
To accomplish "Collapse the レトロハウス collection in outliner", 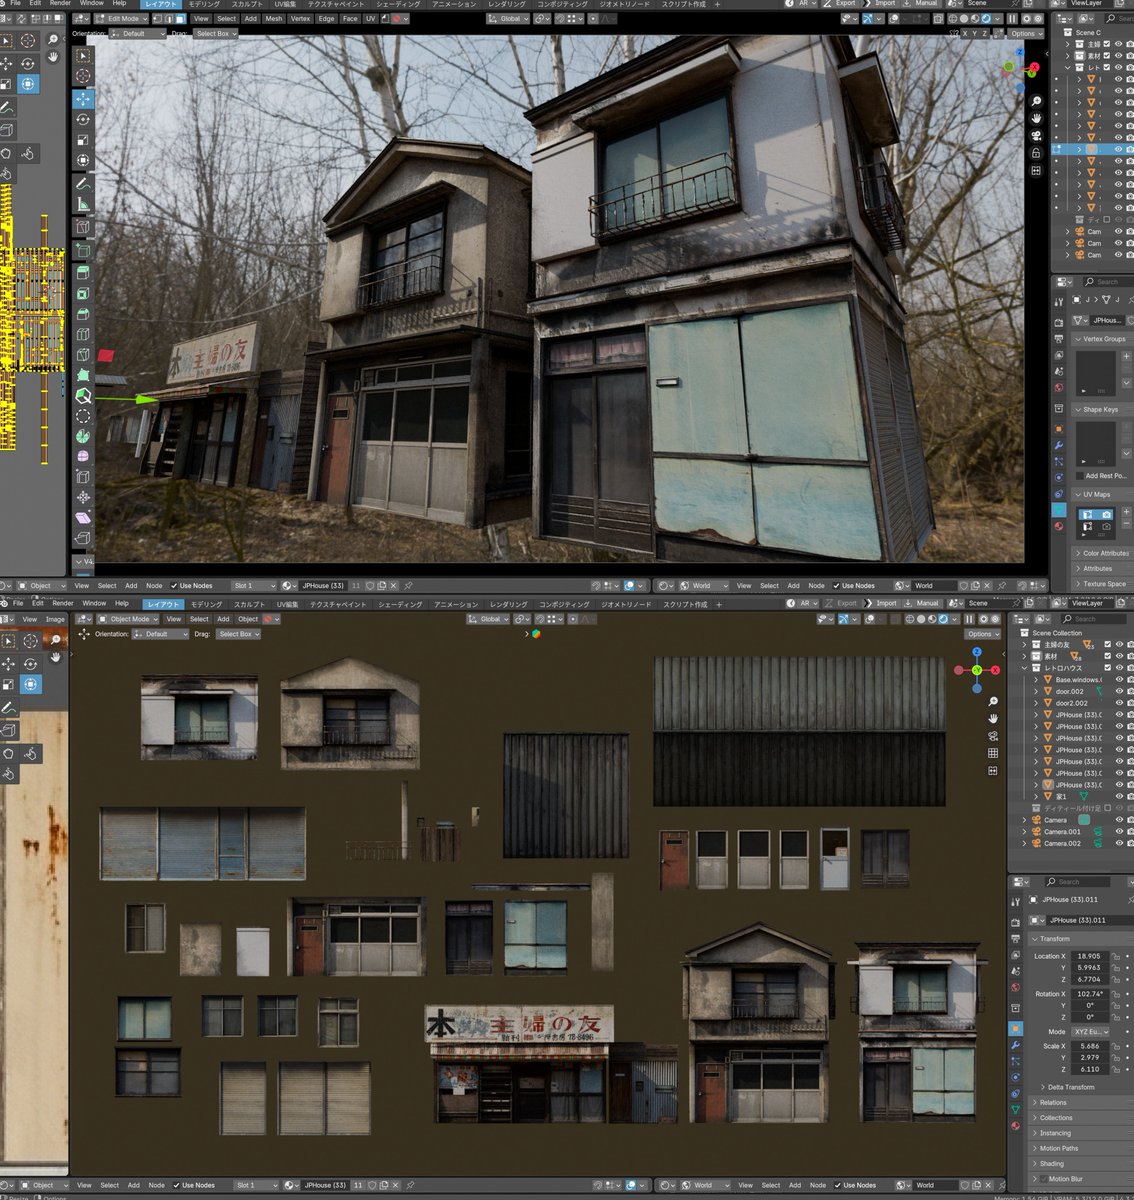I will (1025, 668).
